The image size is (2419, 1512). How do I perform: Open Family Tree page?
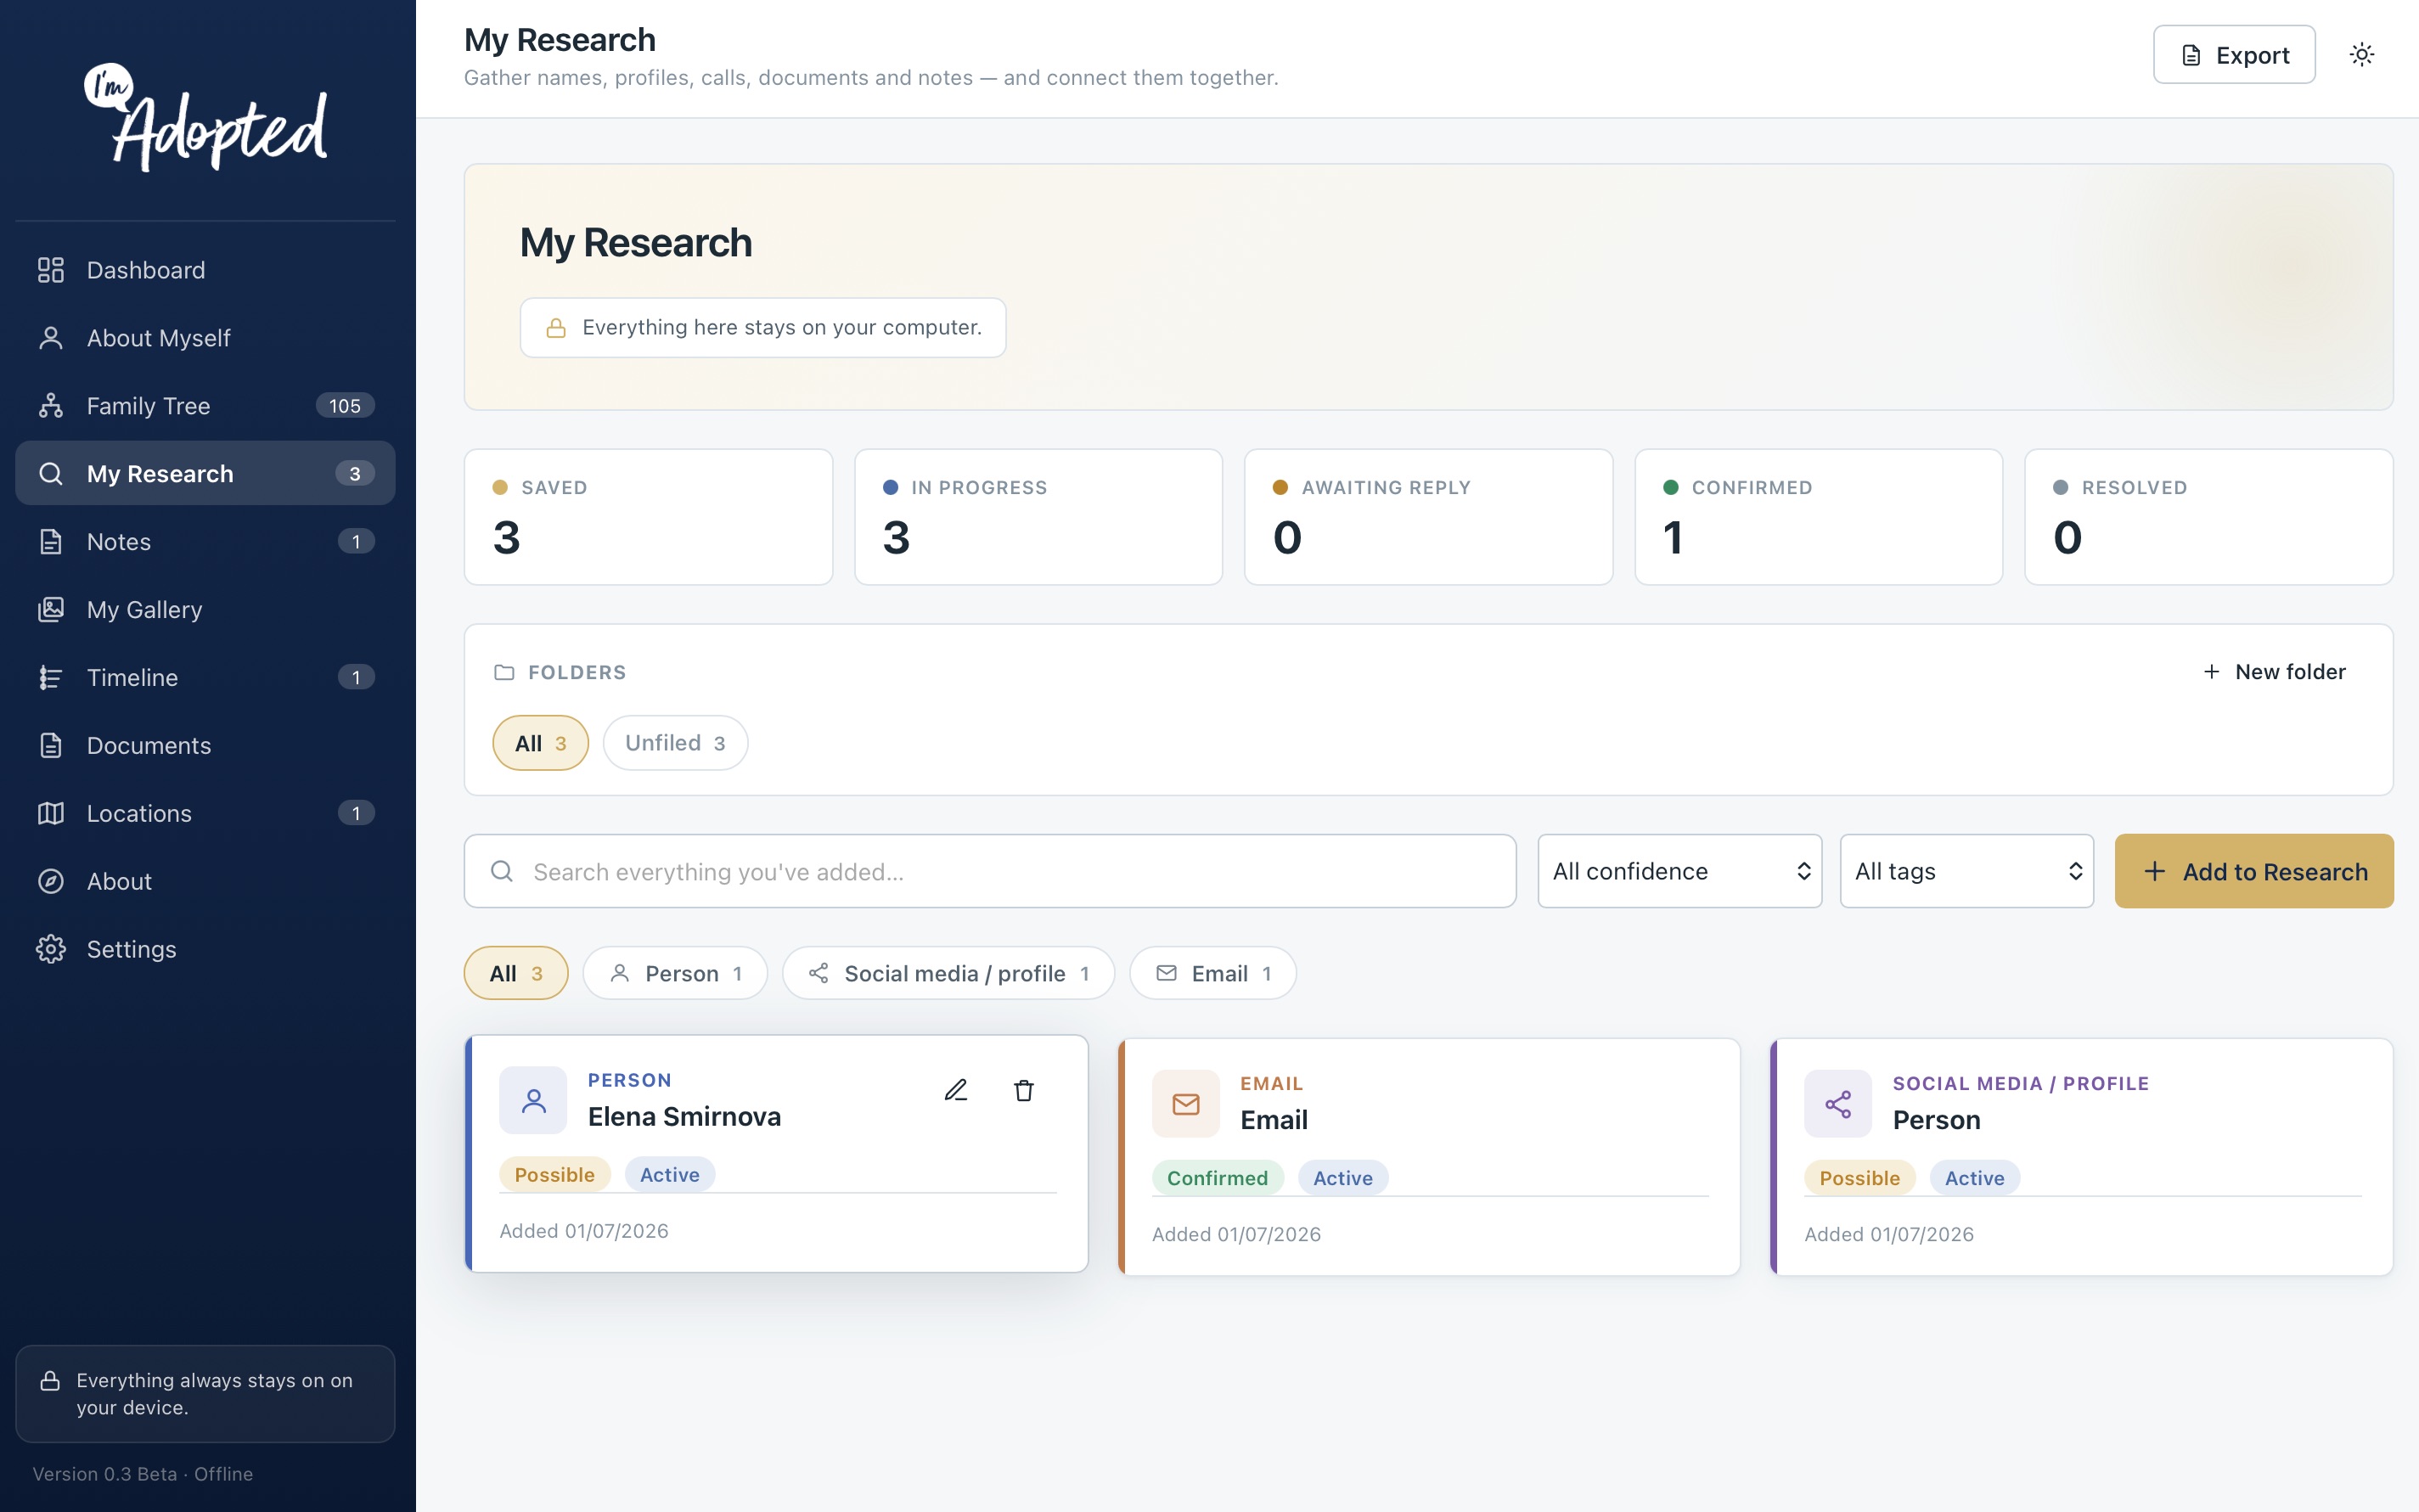[205, 406]
